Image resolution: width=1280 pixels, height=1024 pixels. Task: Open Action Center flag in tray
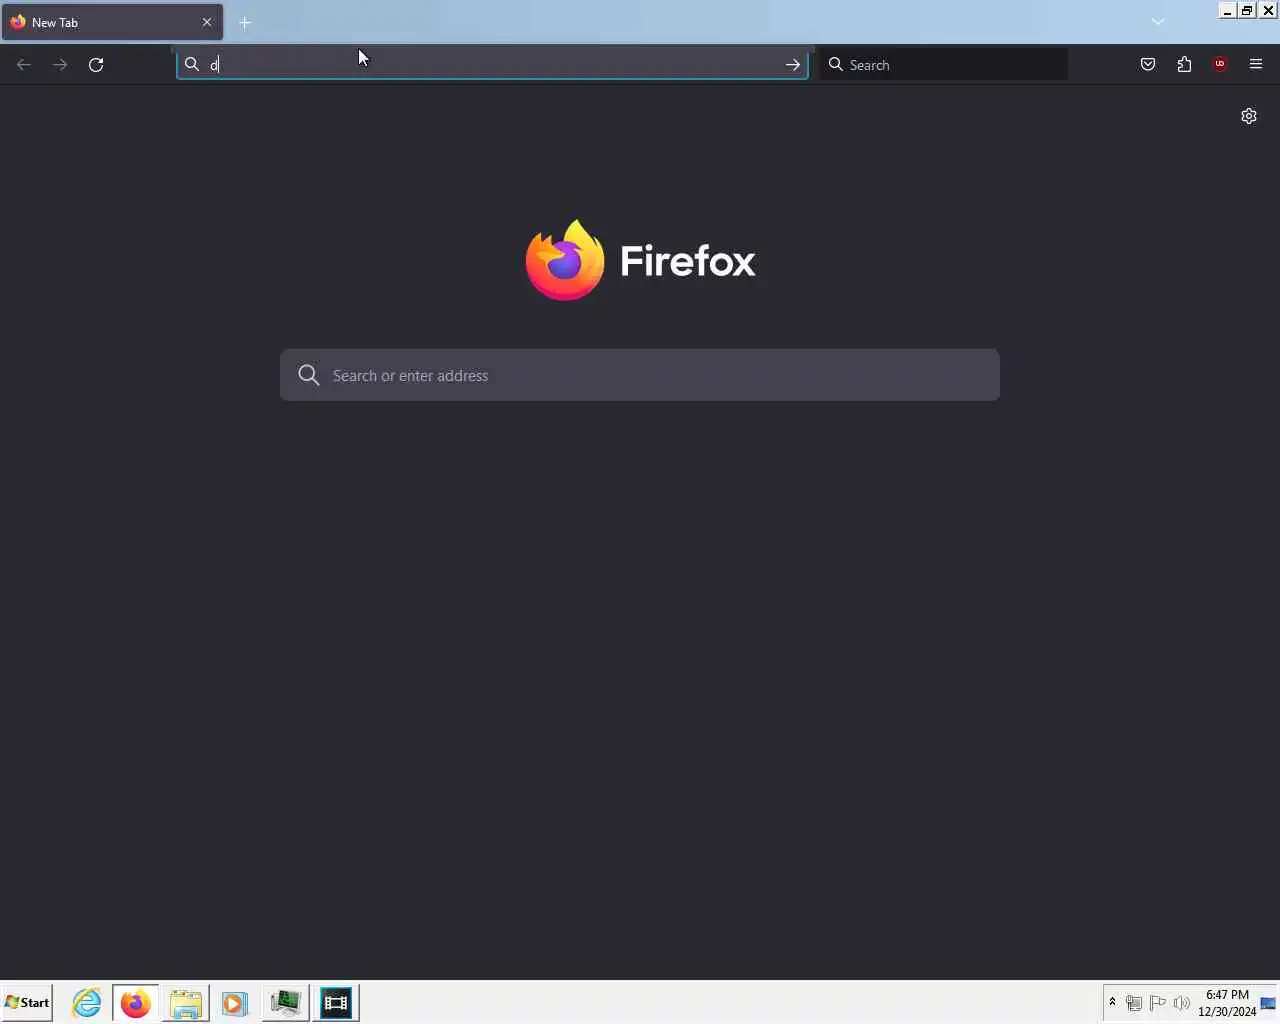pos(1158,1003)
